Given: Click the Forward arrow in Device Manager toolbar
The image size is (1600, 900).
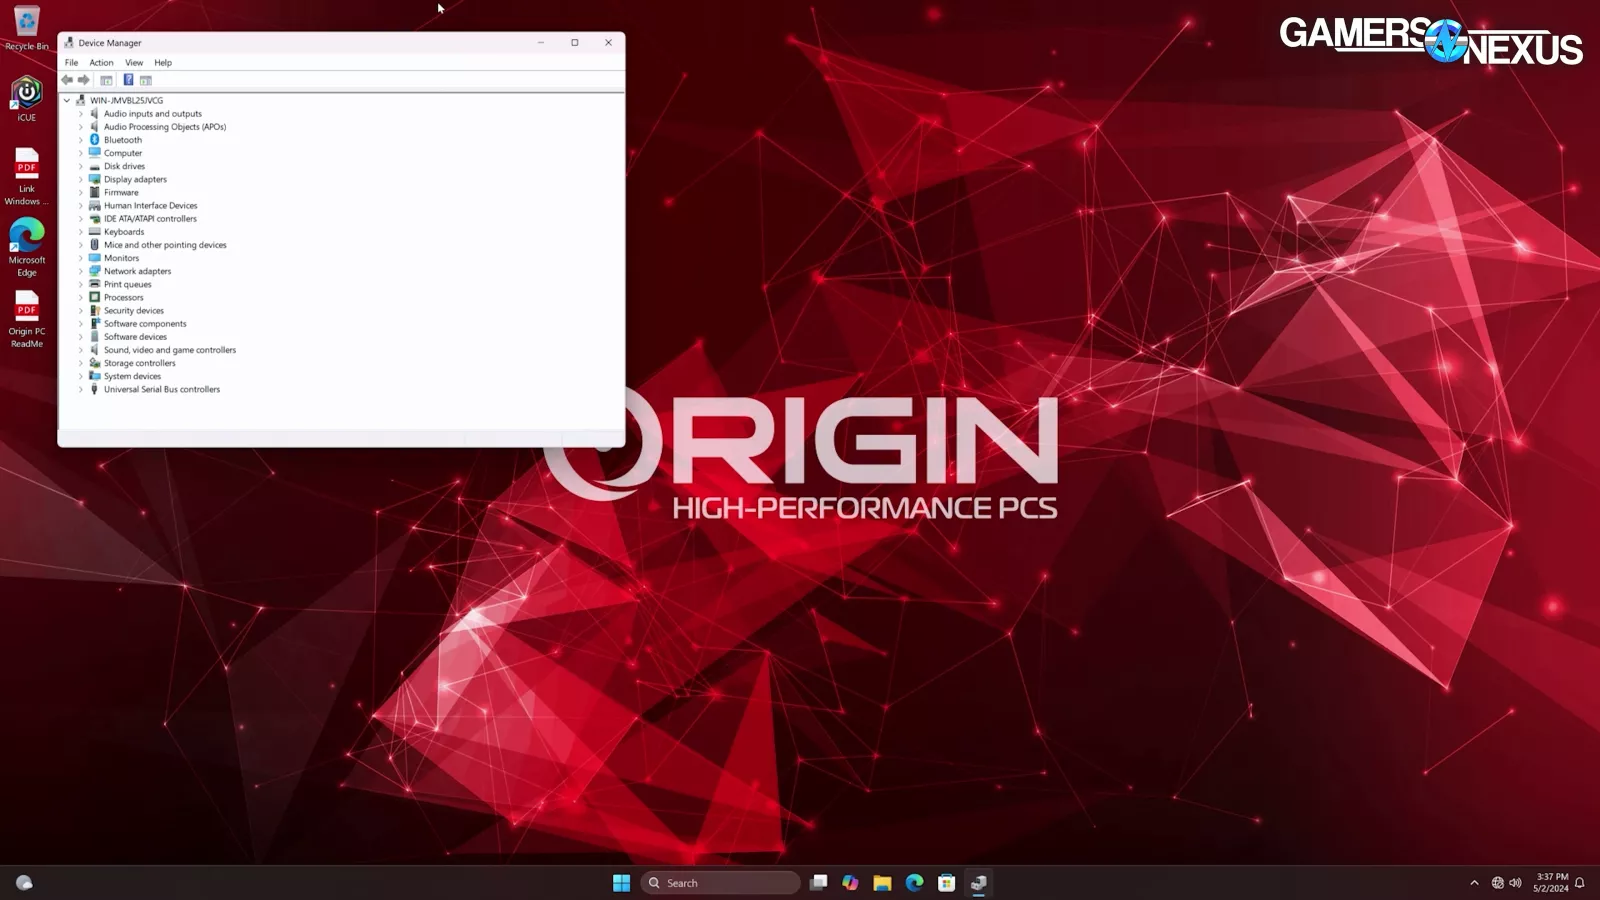Looking at the screenshot, I should click(x=84, y=80).
